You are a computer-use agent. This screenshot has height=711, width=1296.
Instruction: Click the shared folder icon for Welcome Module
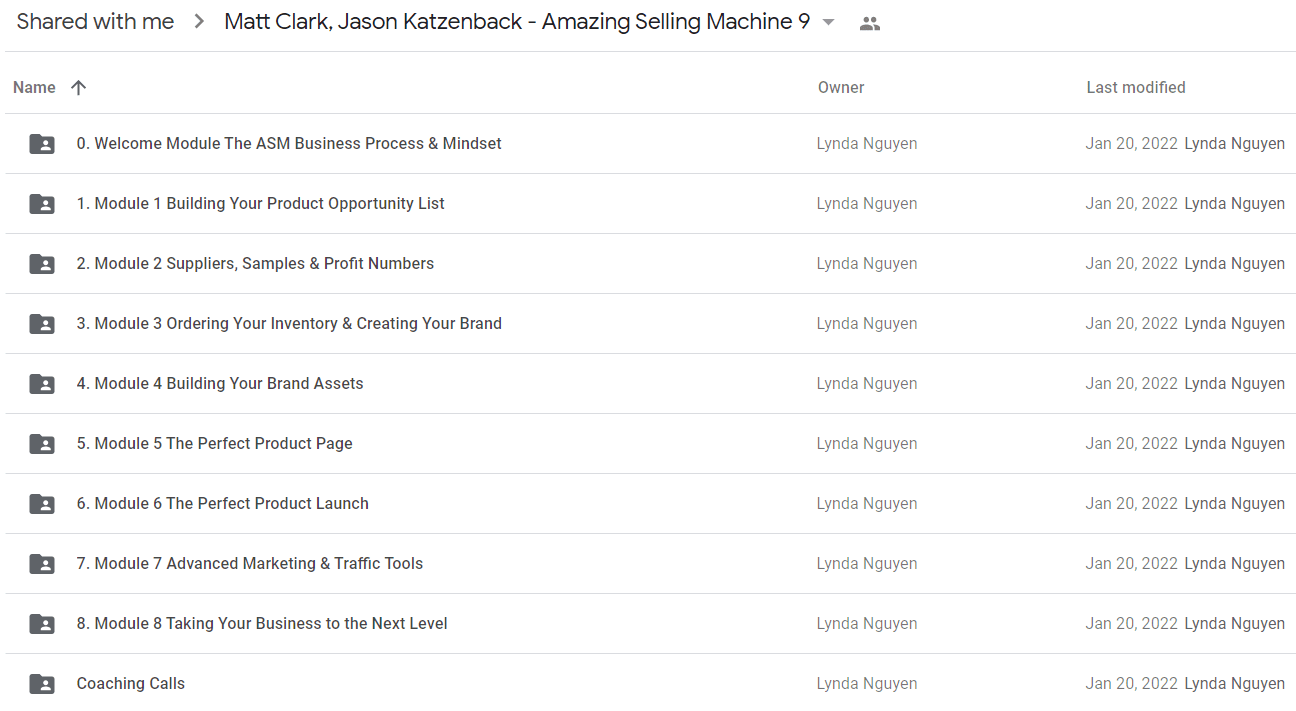coord(42,144)
